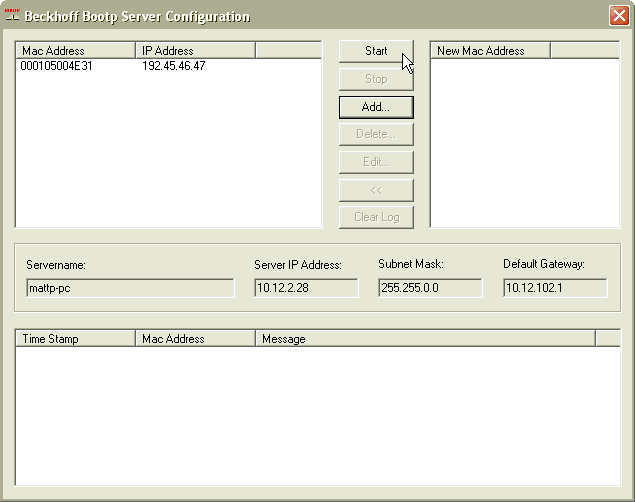Viewport: 635px width, 502px height.
Task: Click the window title text
Action: pos(137,17)
